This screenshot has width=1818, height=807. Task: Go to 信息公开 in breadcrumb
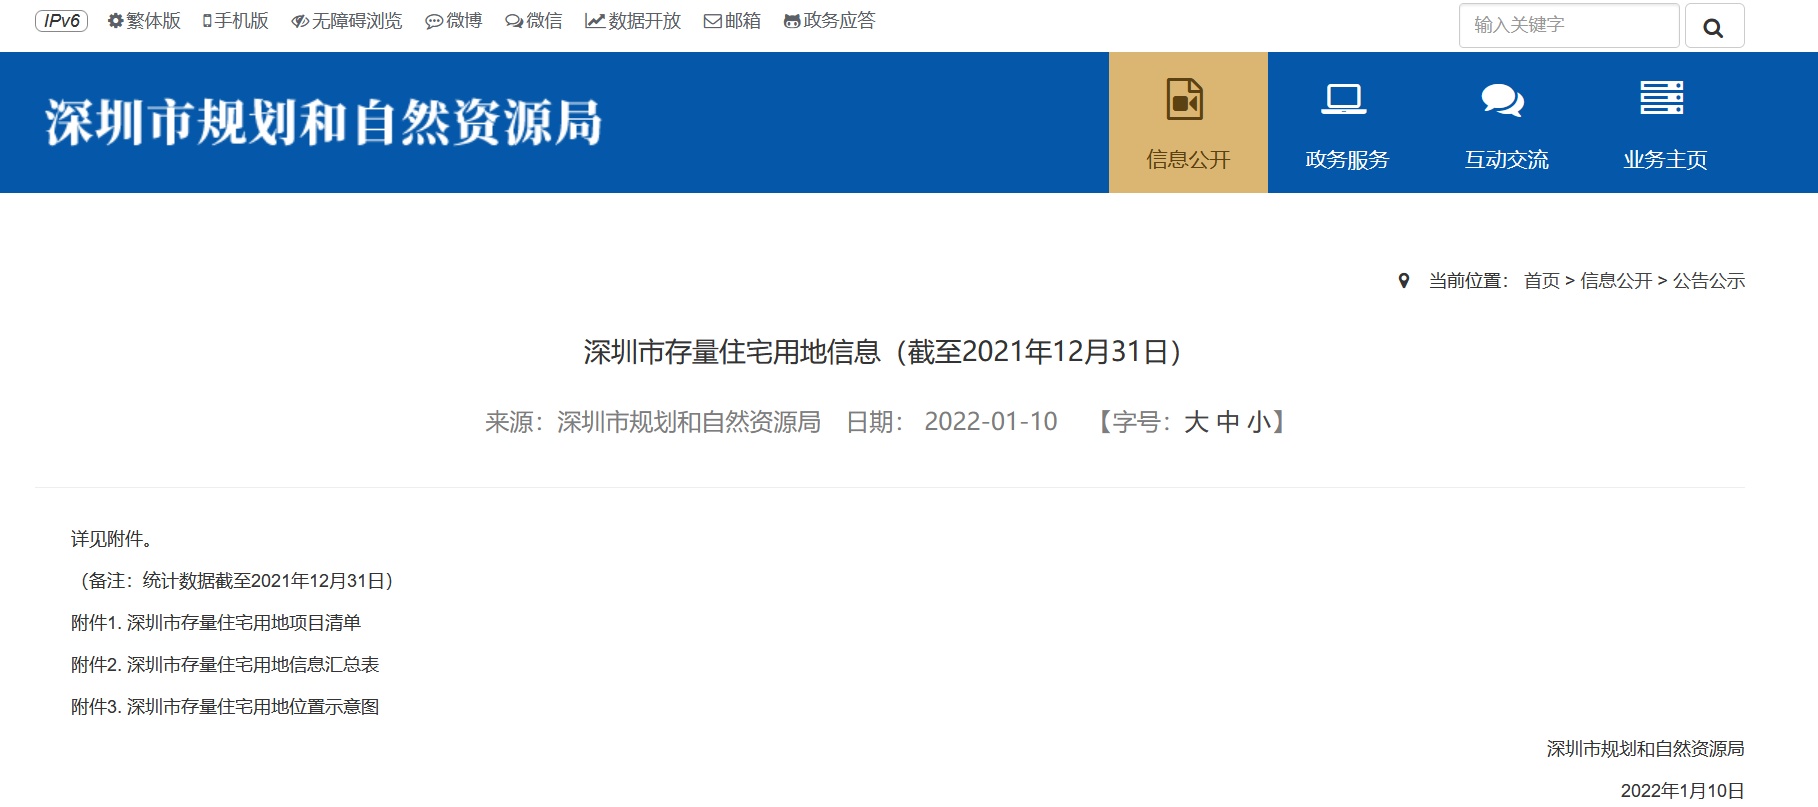pos(1616,281)
